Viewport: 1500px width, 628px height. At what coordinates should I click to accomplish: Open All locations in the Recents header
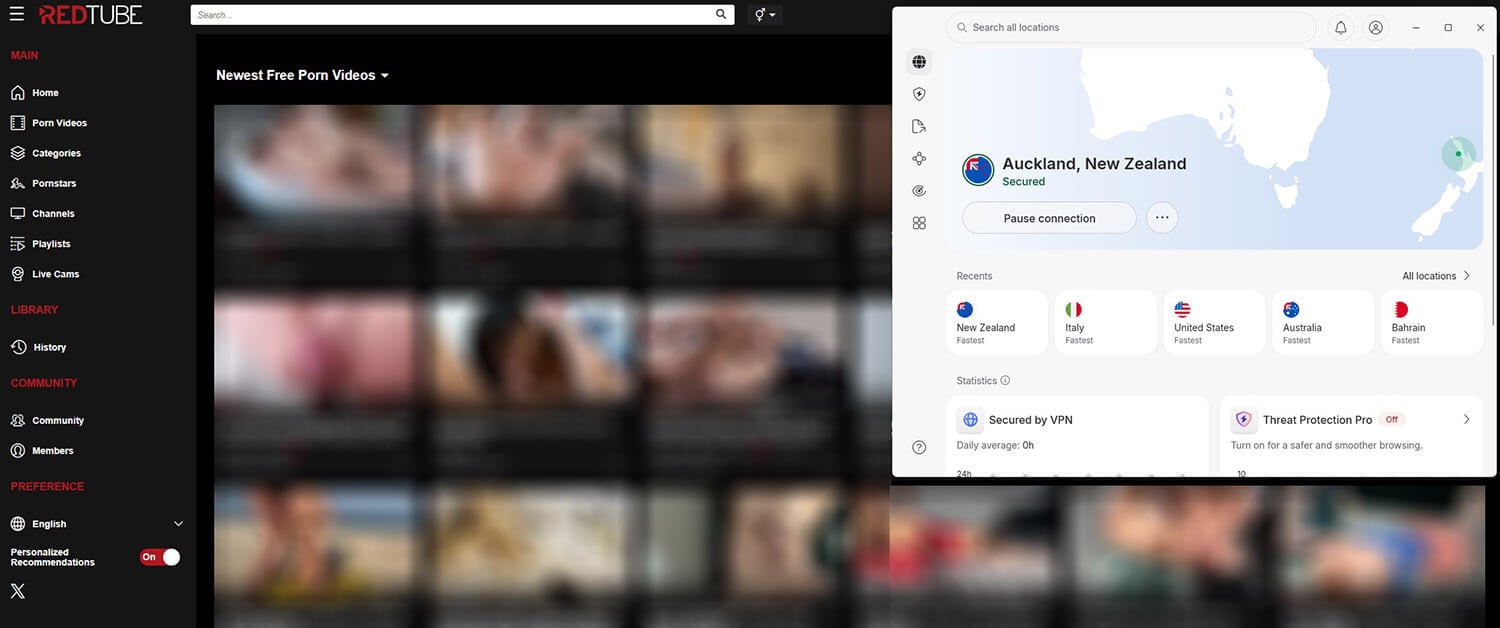click(x=1436, y=276)
